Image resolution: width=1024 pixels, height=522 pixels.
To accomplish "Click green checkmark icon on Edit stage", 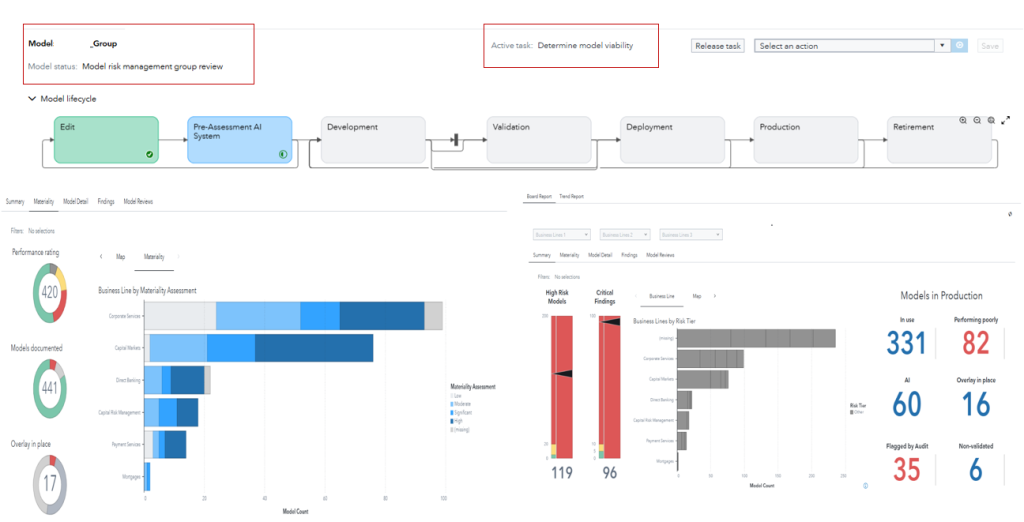I will click(149, 154).
